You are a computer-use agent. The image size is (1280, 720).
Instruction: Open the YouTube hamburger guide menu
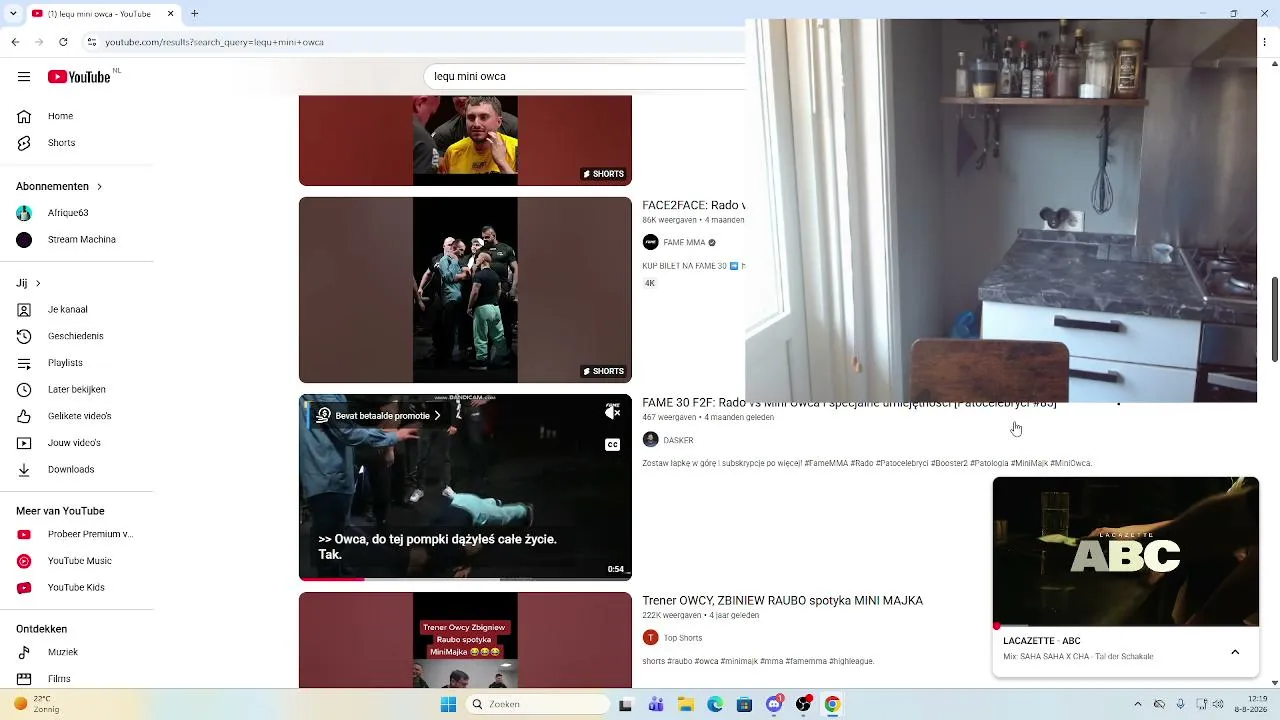click(x=24, y=77)
